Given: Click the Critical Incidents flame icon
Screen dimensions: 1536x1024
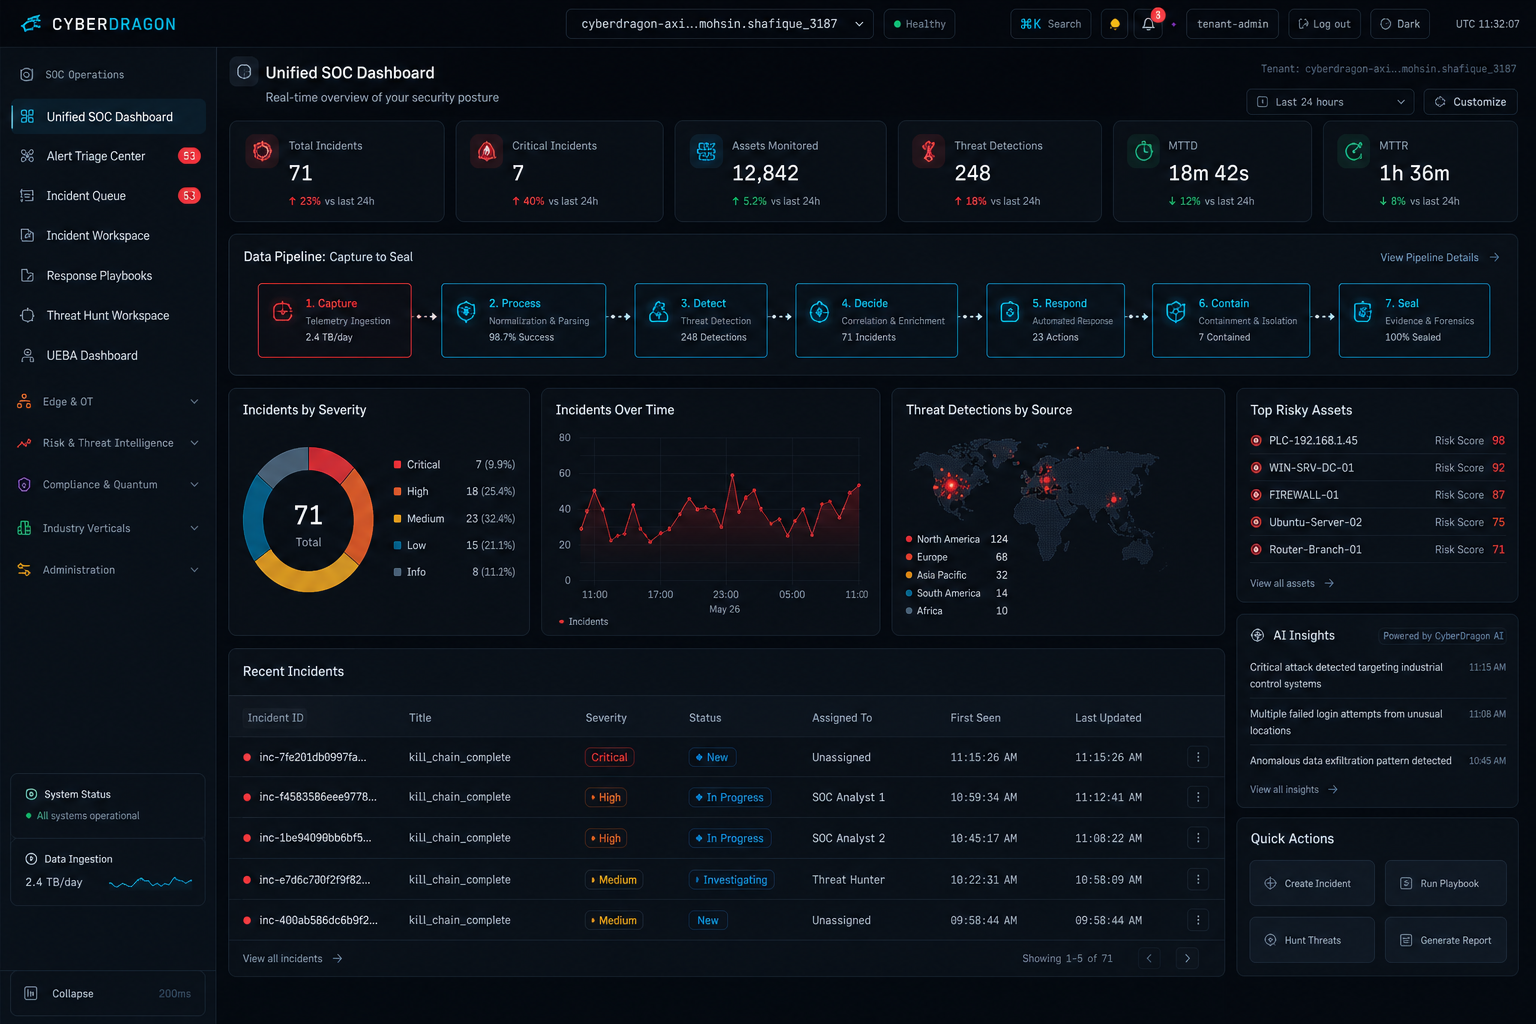Looking at the screenshot, I should [487, 151].
